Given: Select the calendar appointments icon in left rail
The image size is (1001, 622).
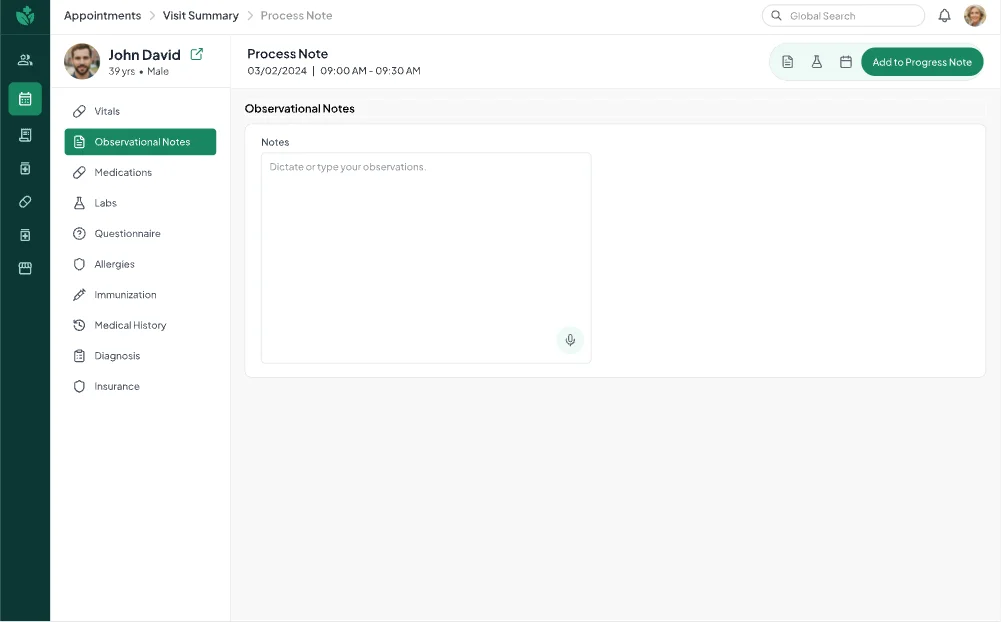Looking at the screenshot, I should [x=25, y=99].
